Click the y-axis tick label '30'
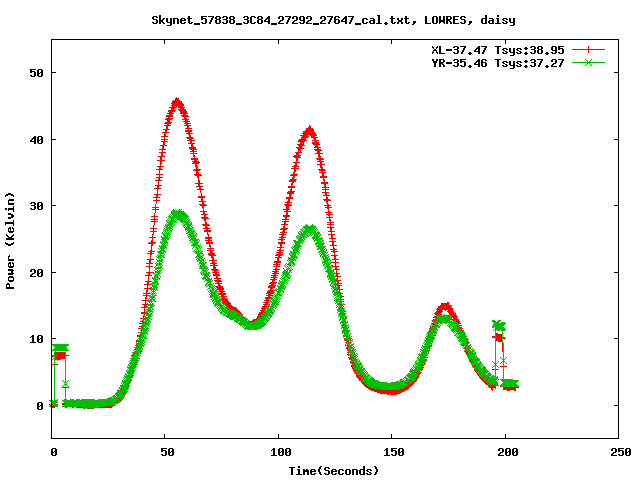The width and height of the screenshot is (640, 480). click(36, 206)
